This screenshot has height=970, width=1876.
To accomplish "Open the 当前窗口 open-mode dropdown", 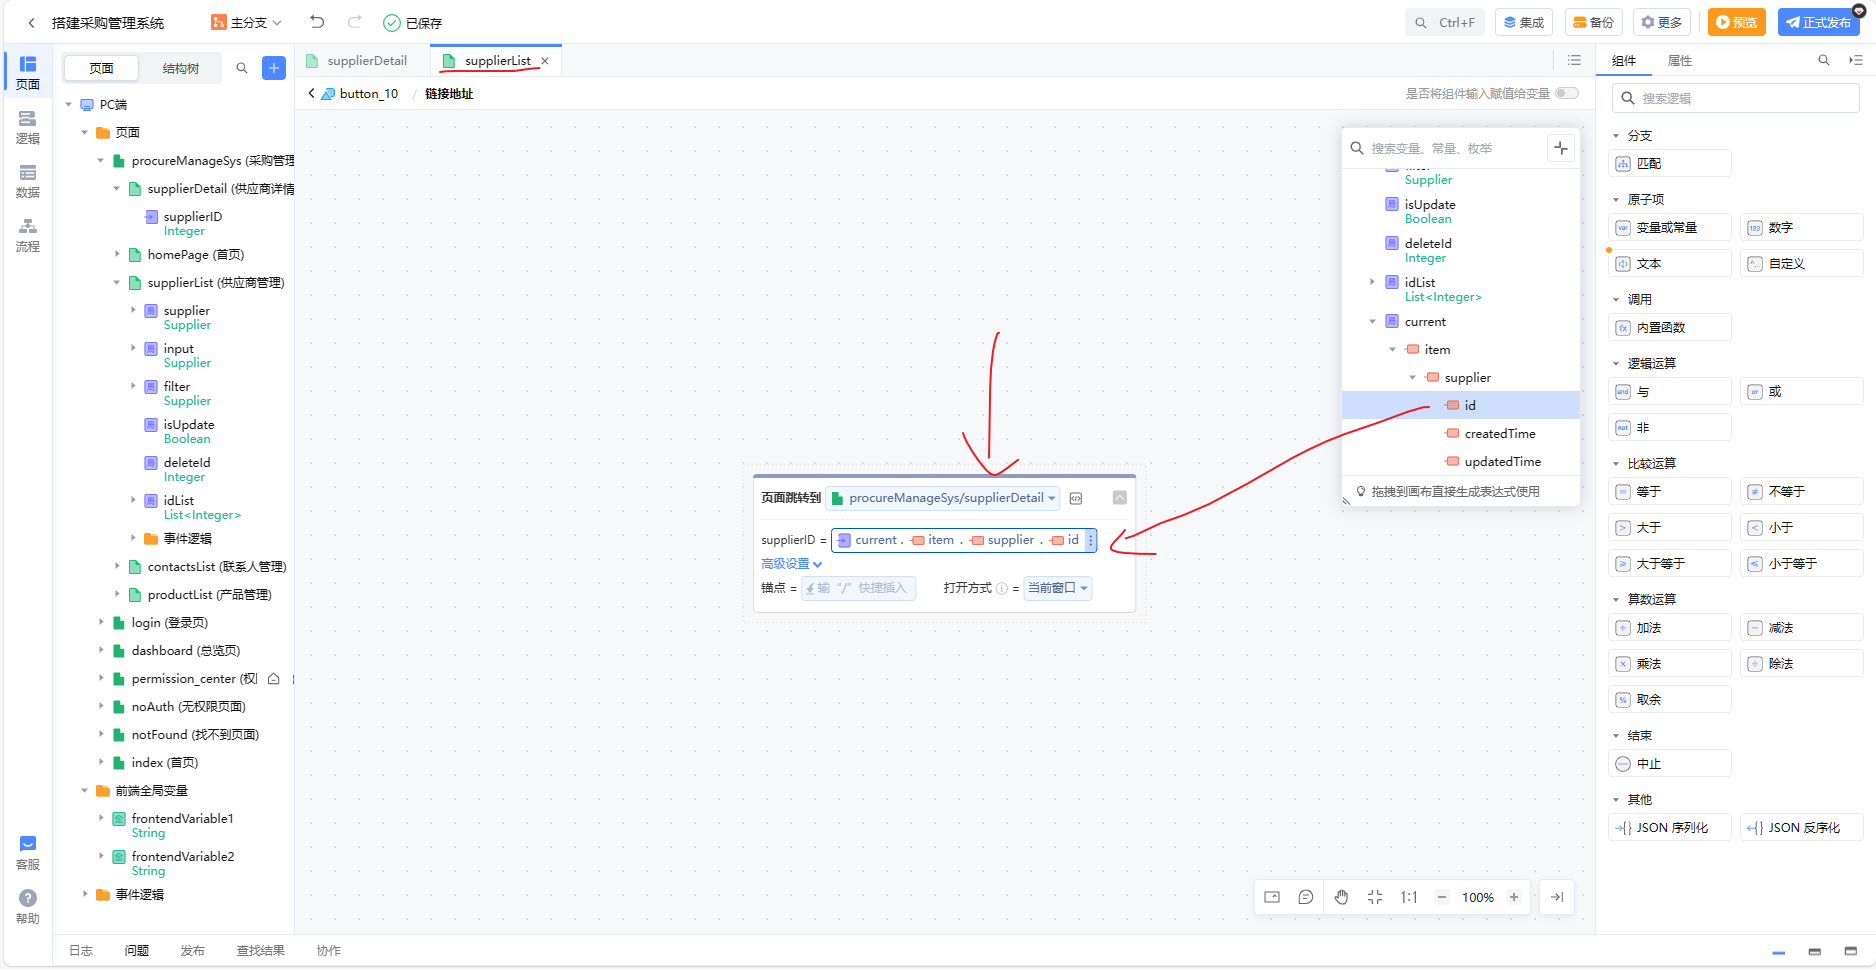I will 1058,588.
